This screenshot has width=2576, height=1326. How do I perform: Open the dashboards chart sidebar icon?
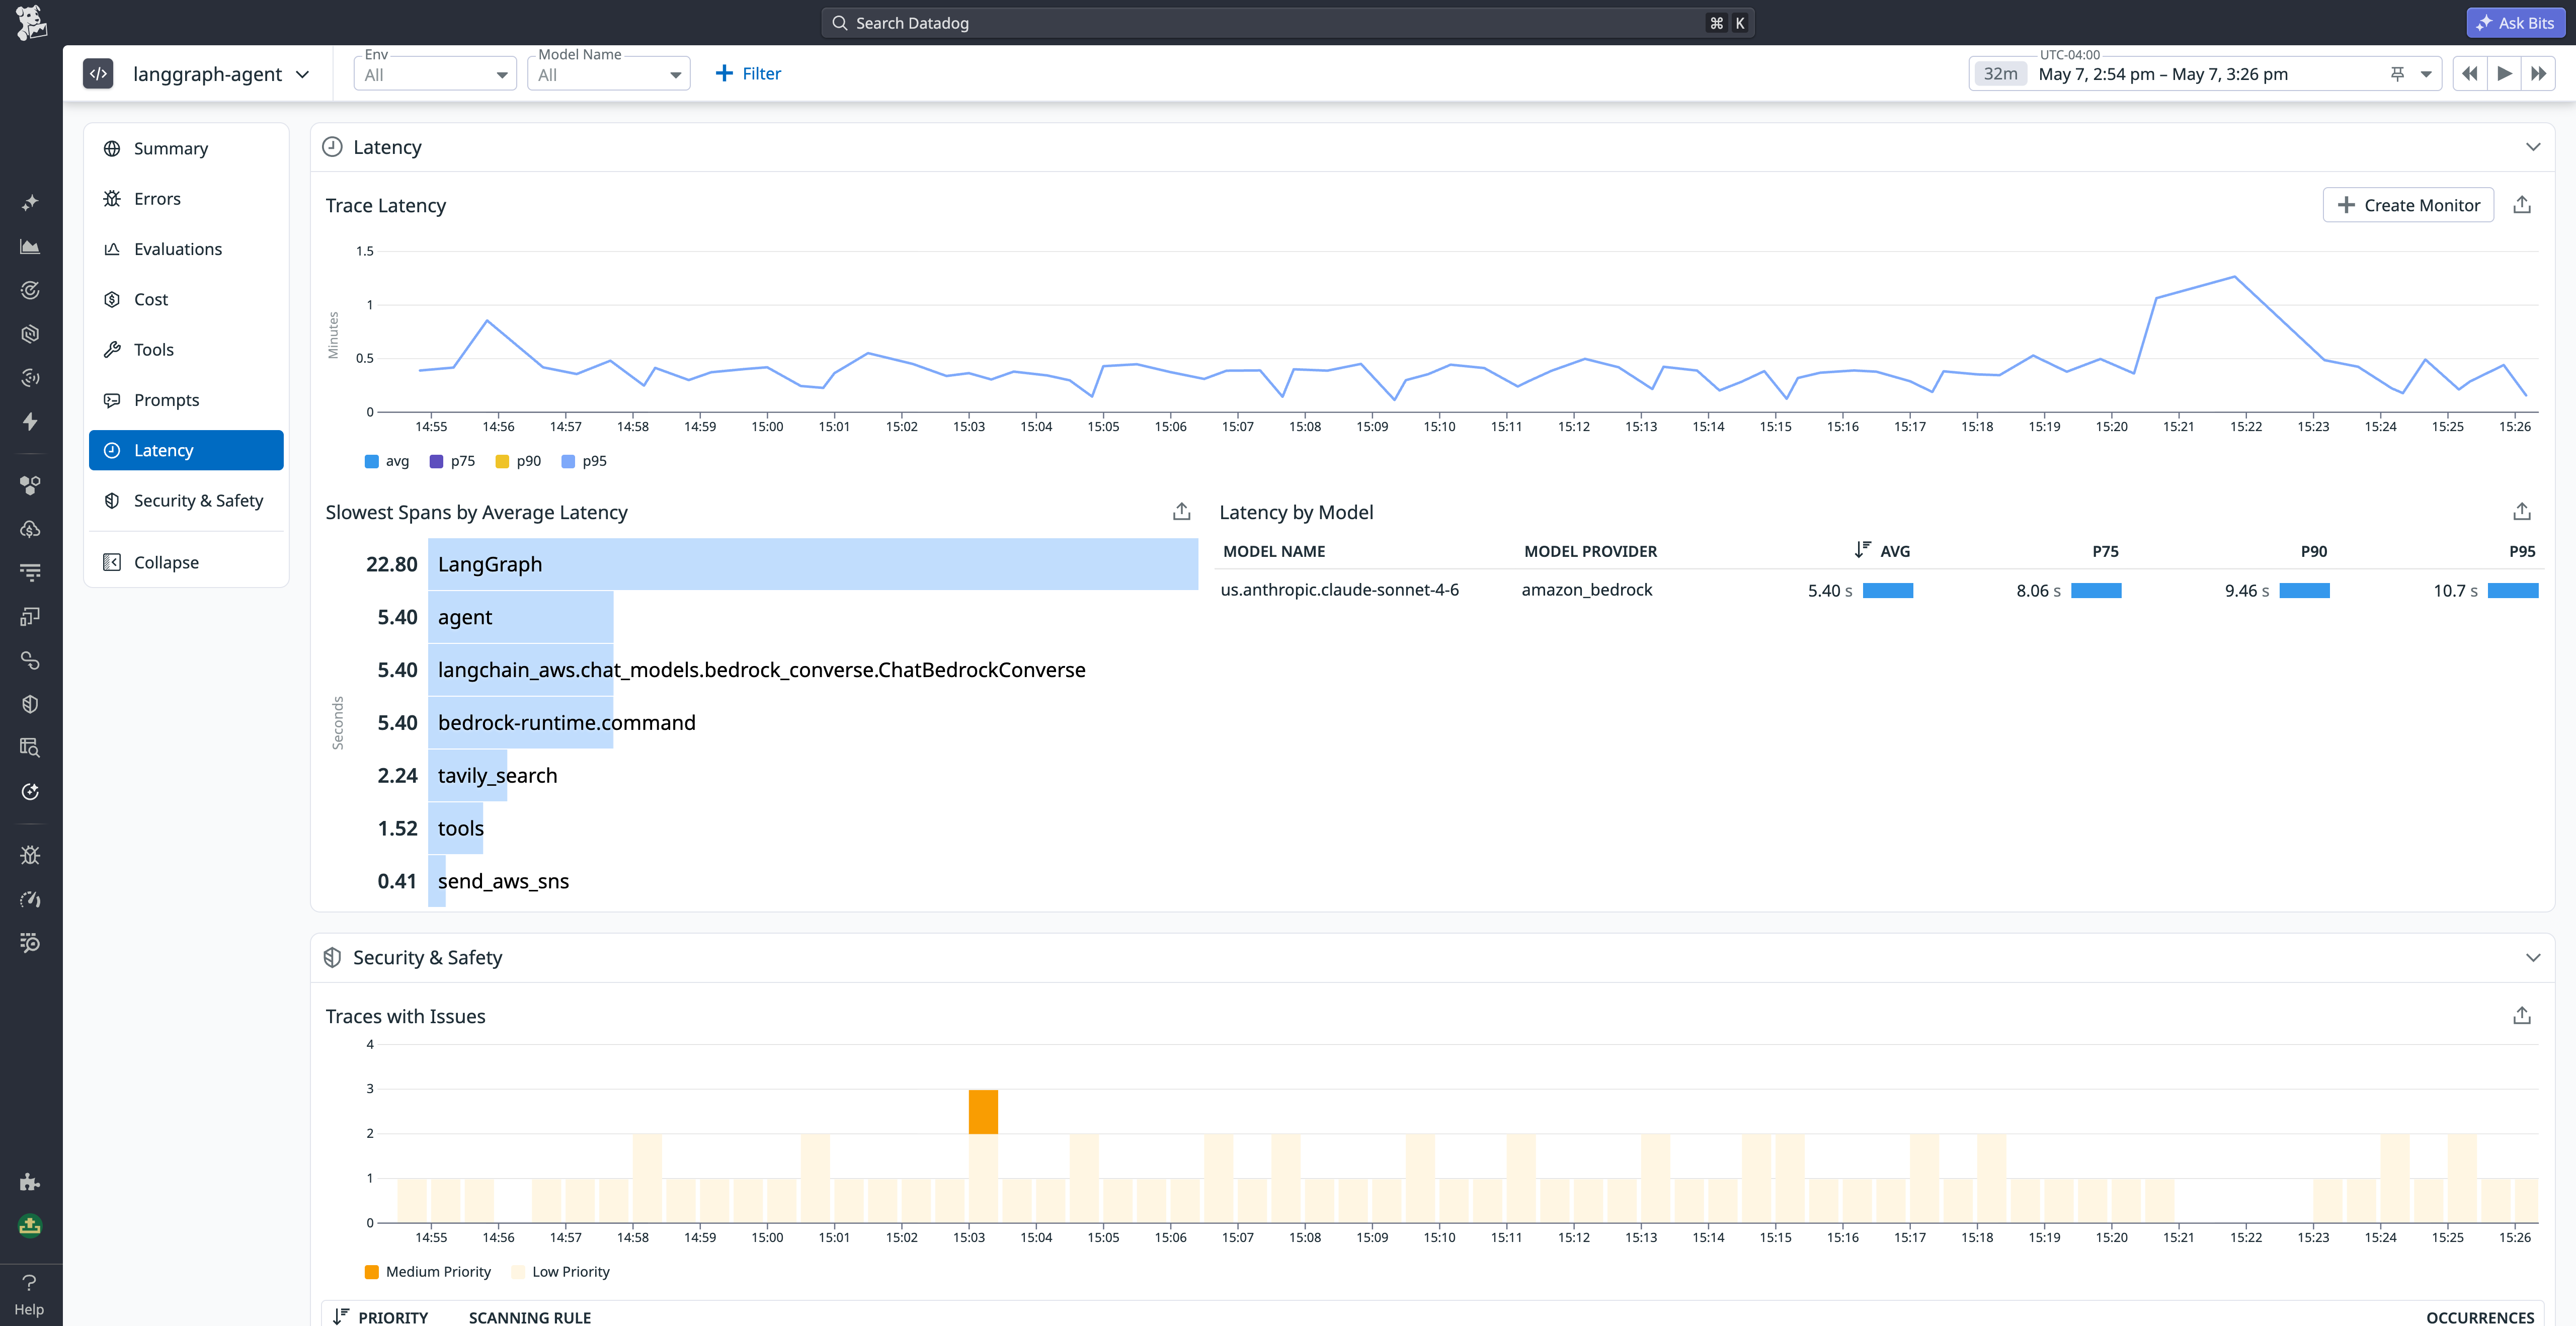click(x=30, y=246)
